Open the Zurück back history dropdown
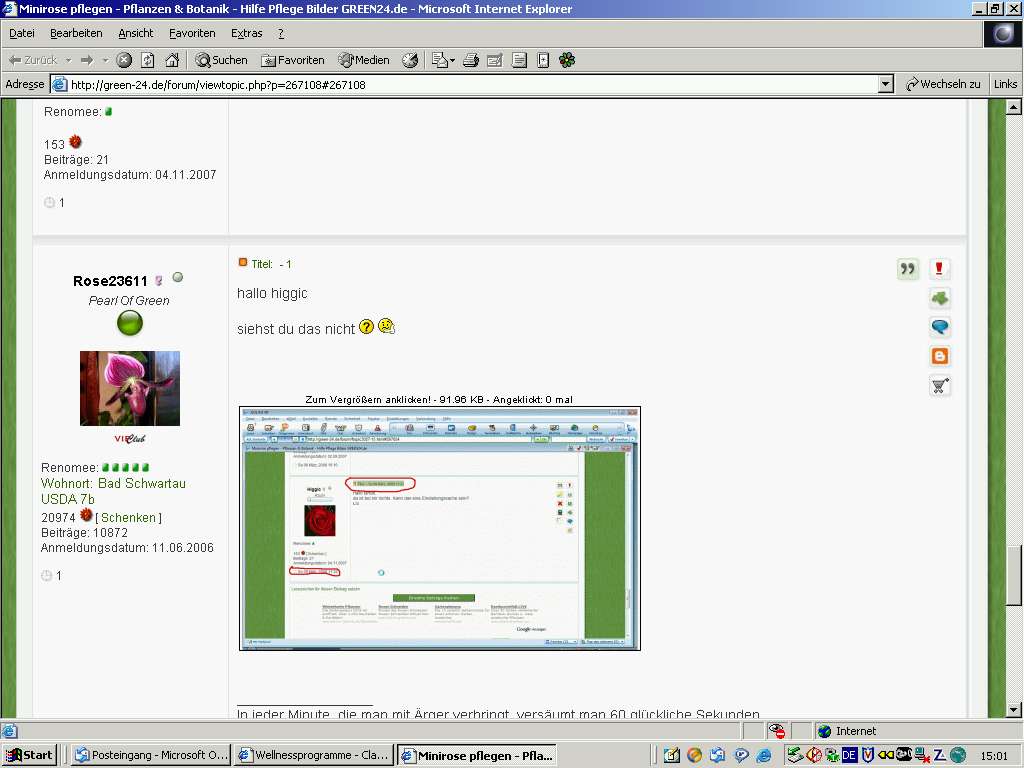Viewport: 1024px width, 768px height. click(68, 60)
